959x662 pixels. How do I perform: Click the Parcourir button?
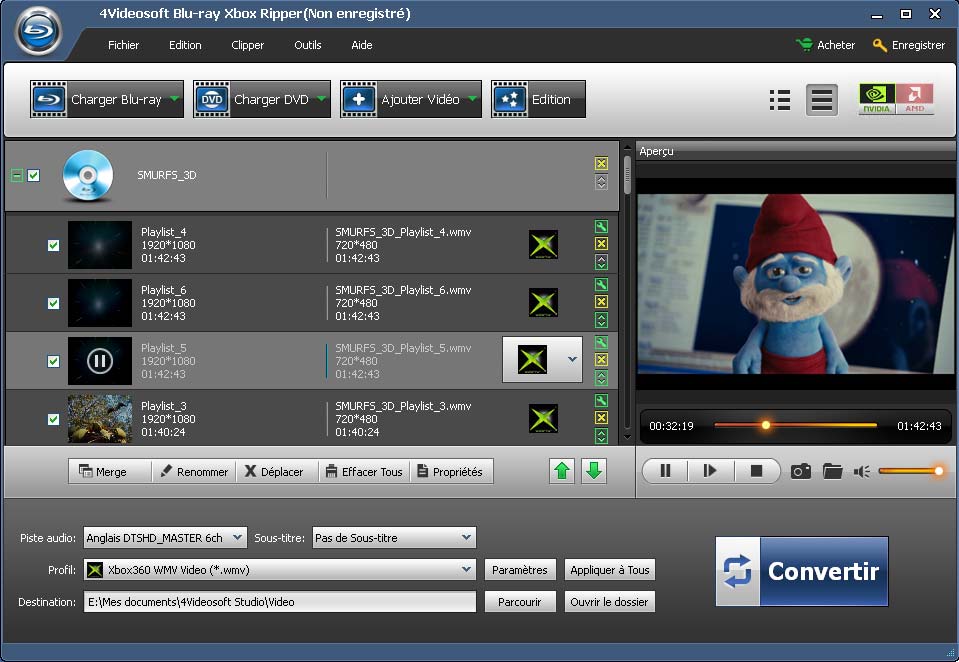(520, 602)
